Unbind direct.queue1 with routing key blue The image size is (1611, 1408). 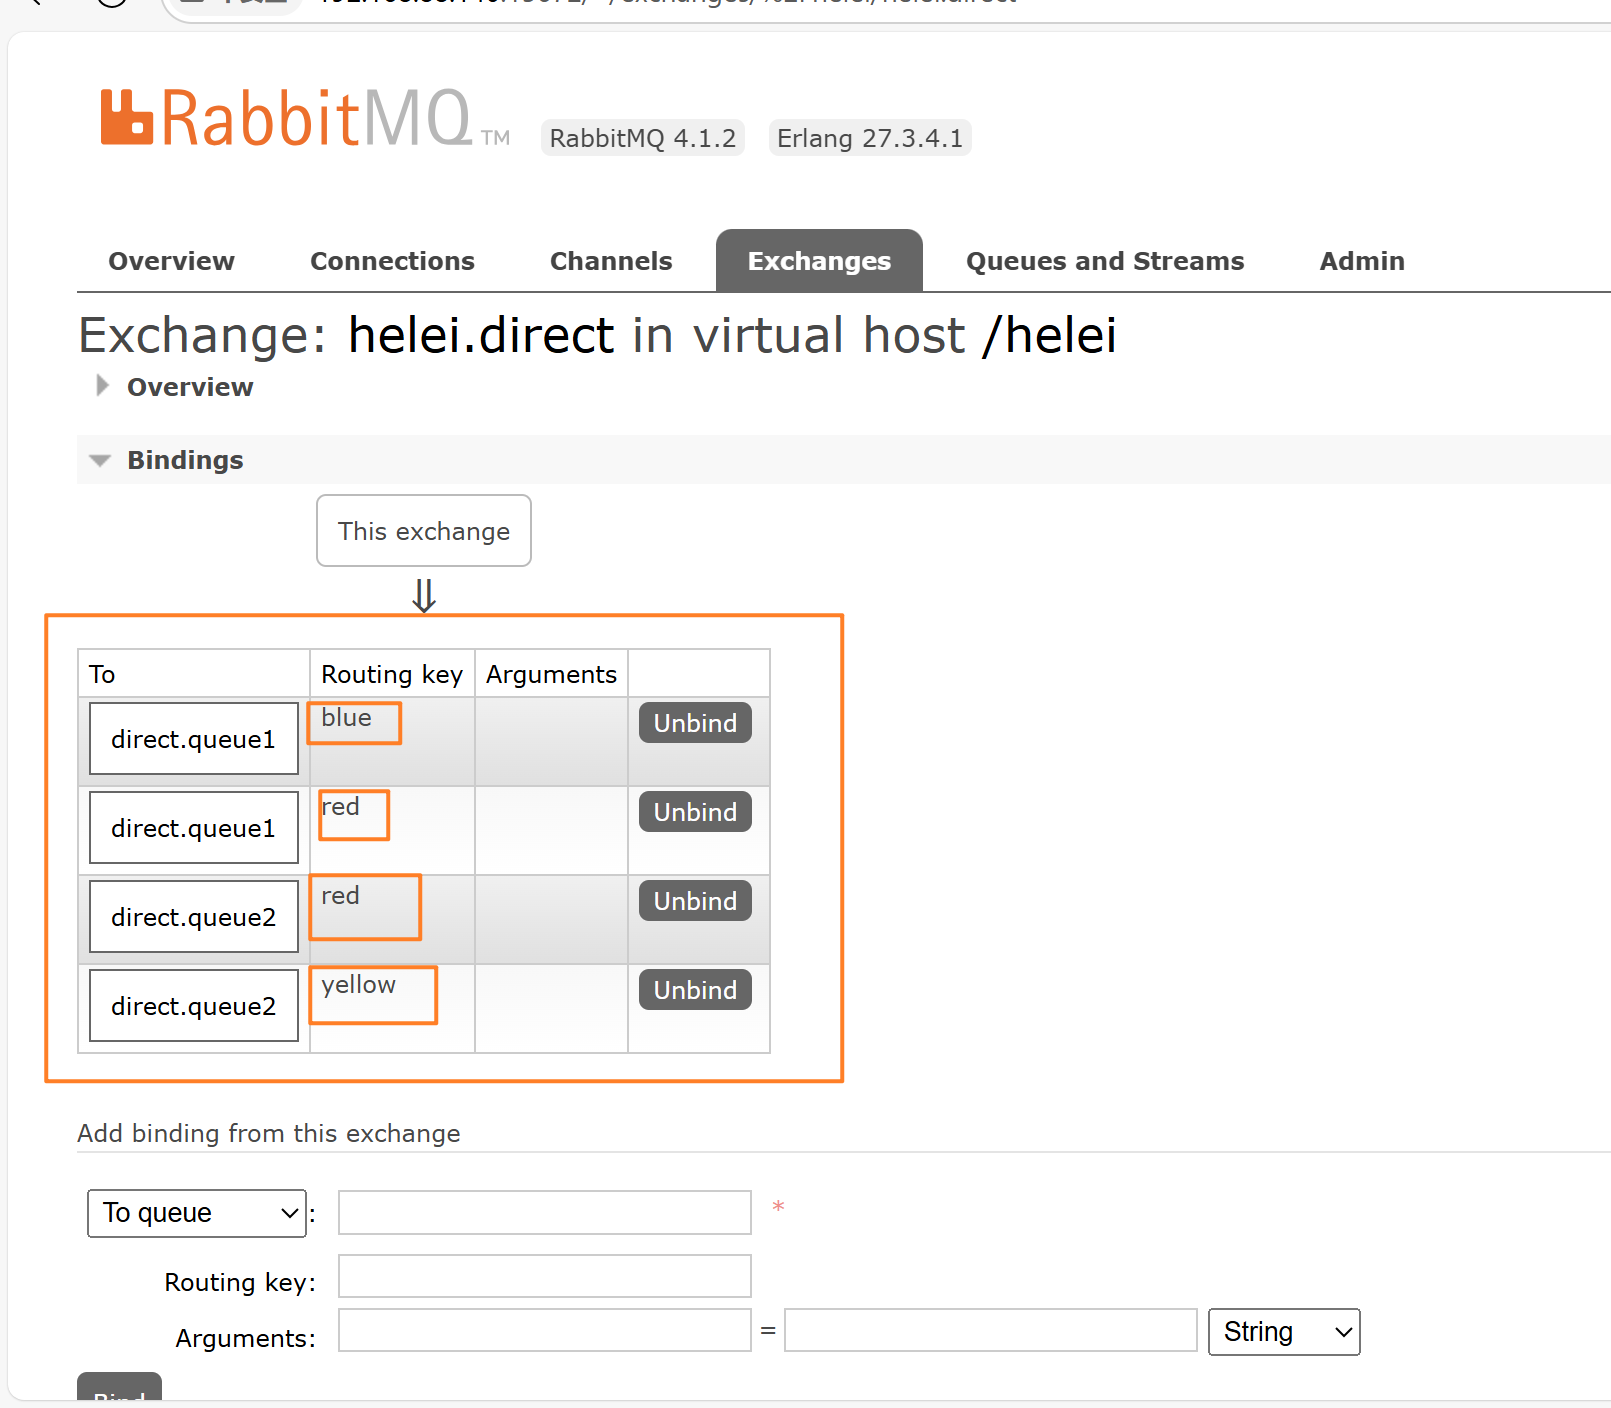point(695,723)
